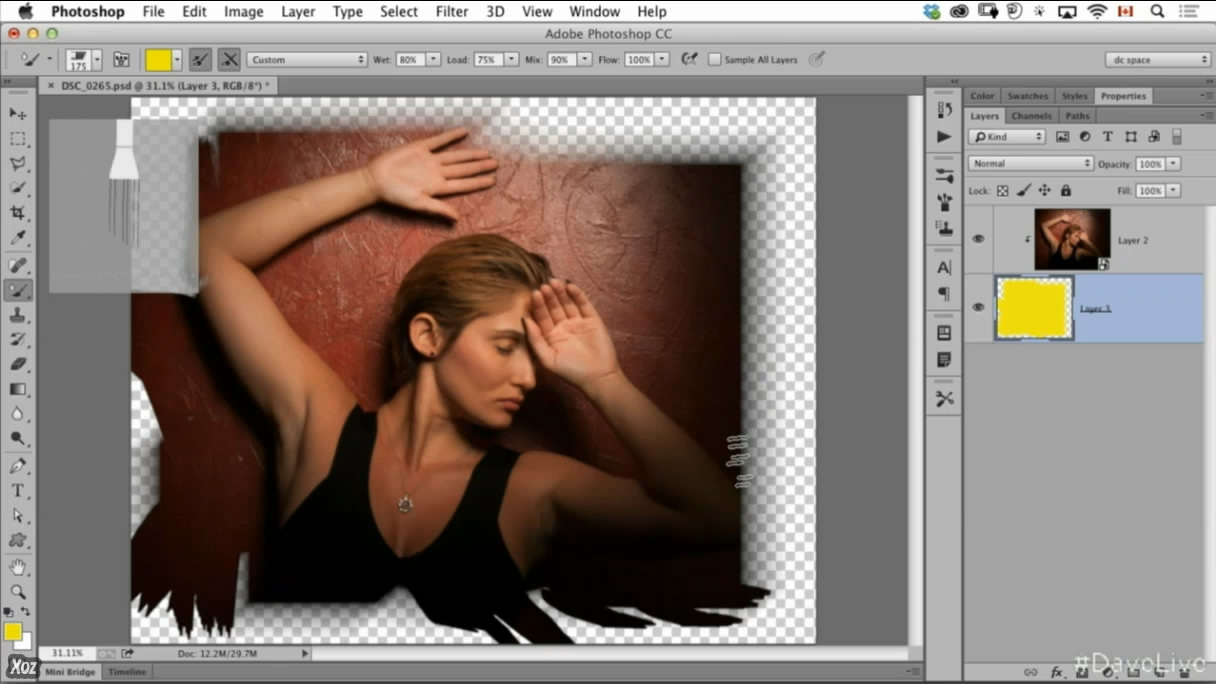Select the Healing Brush tool

pyautogui.click(x=18, y=265)
